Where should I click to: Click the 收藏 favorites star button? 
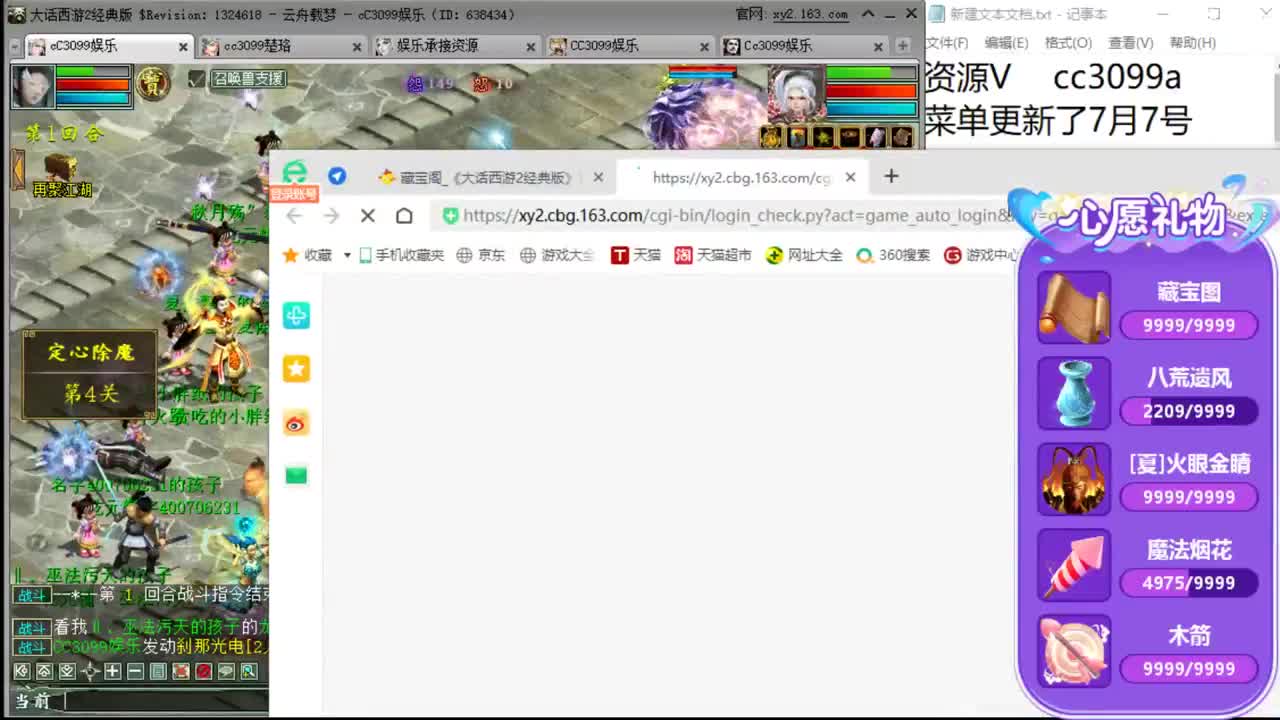[x=307, y=255]
